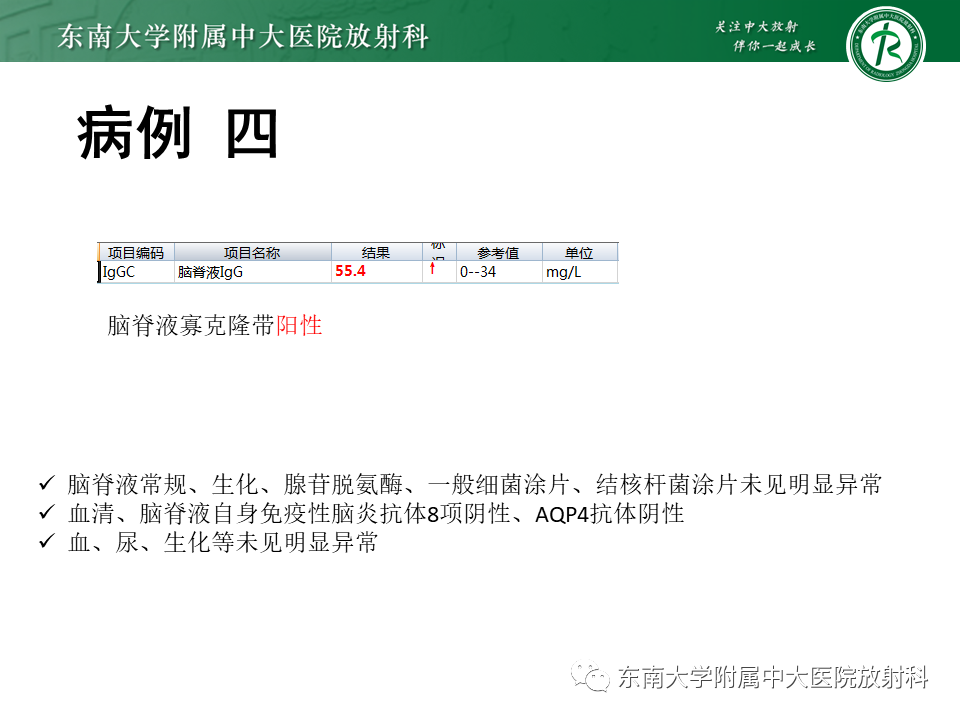Select the 结果 column header
This screenshot has height=720, width=960.
pyautogui.click(x=376, y=252)
